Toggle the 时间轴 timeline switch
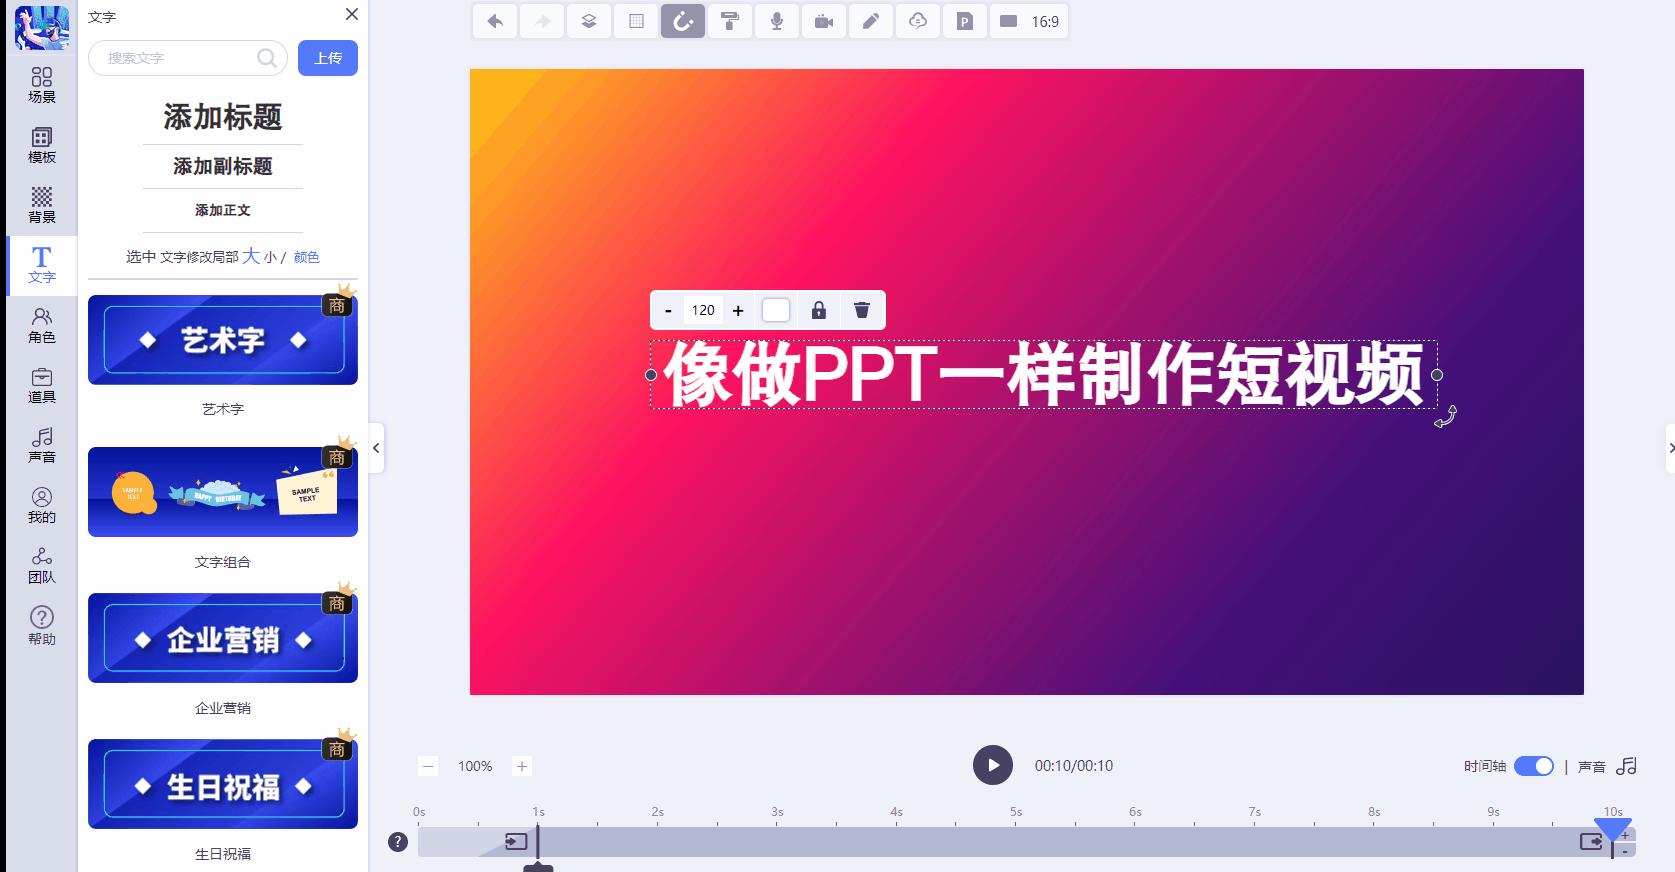Image resolution: width=1675 pixels, height=872 pixels. 1534,766
